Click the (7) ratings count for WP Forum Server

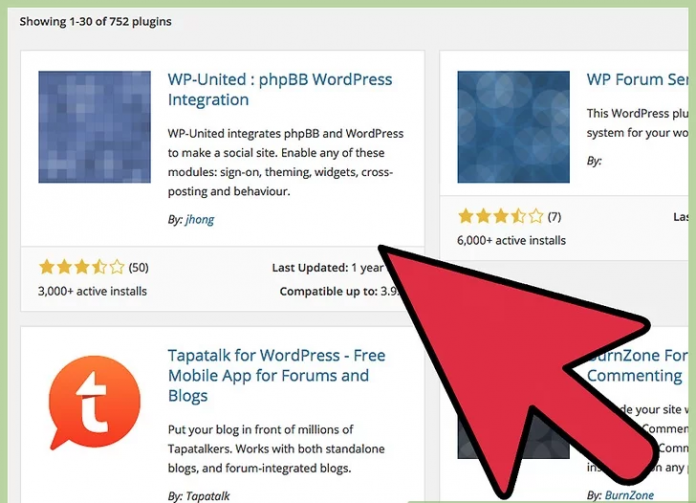pyautogui.click(x=554, y=217)
